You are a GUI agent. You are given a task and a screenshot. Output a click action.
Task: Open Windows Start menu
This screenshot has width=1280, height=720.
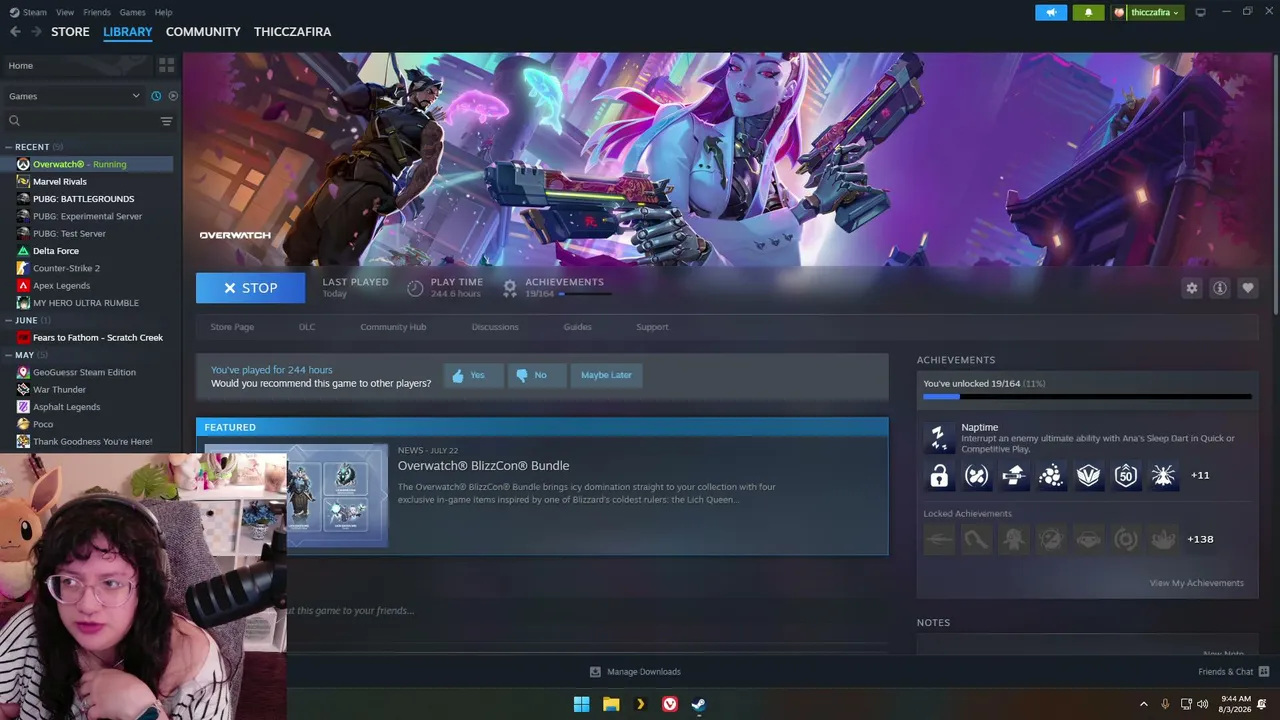click(x=581, y=704)
